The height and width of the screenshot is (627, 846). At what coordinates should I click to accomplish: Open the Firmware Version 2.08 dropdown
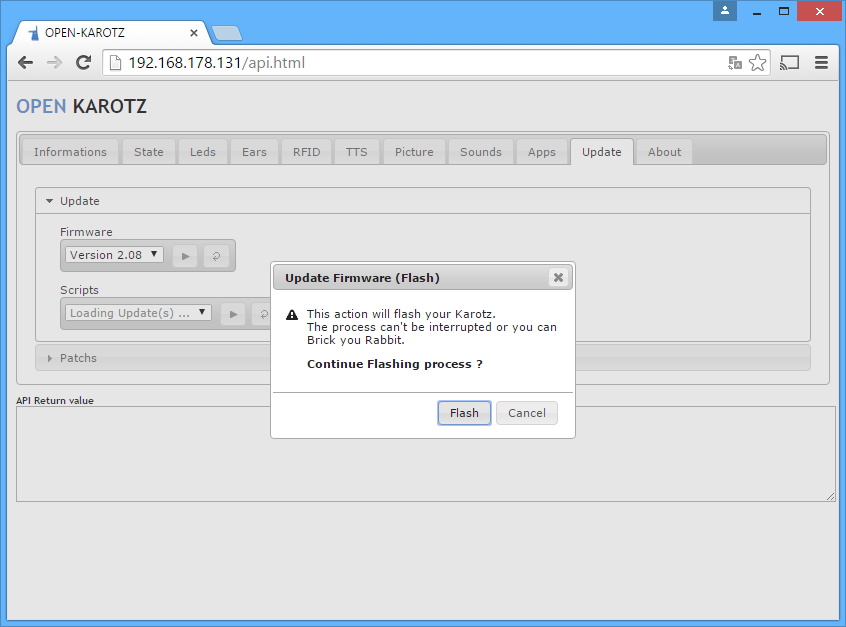coord(114,255)
